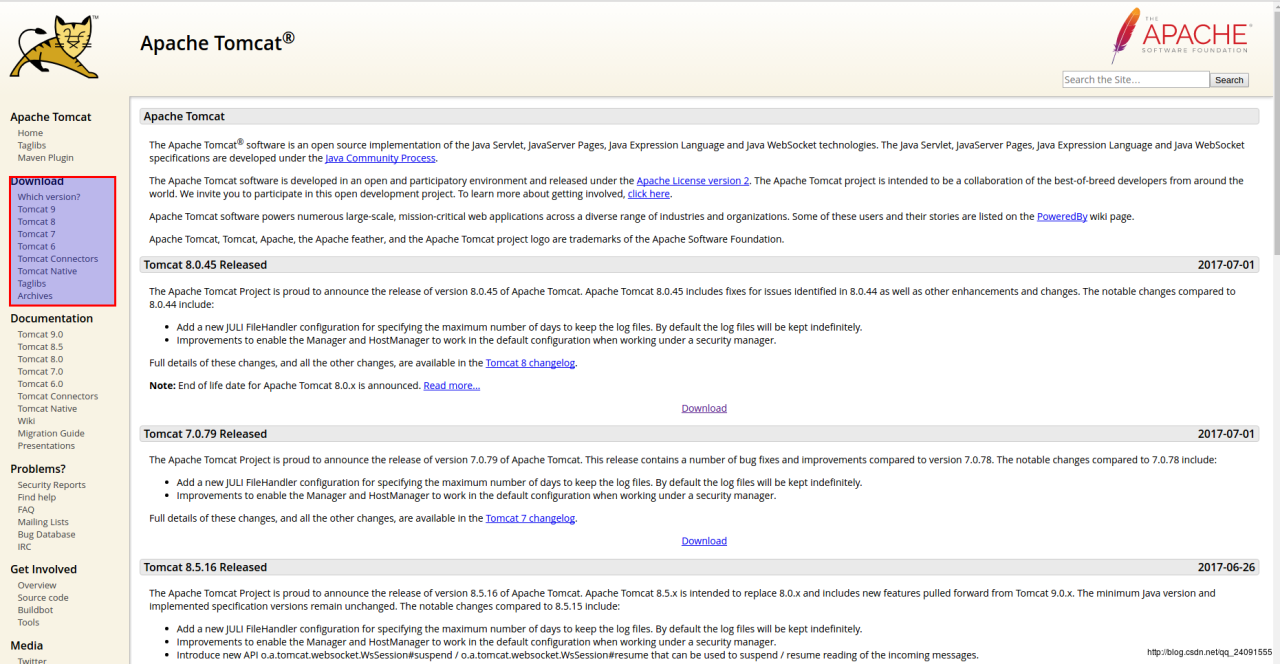Focus the Search the Site input field
The width and height of the screenshot is (1280, 664).
click(x=1135, y=80)
